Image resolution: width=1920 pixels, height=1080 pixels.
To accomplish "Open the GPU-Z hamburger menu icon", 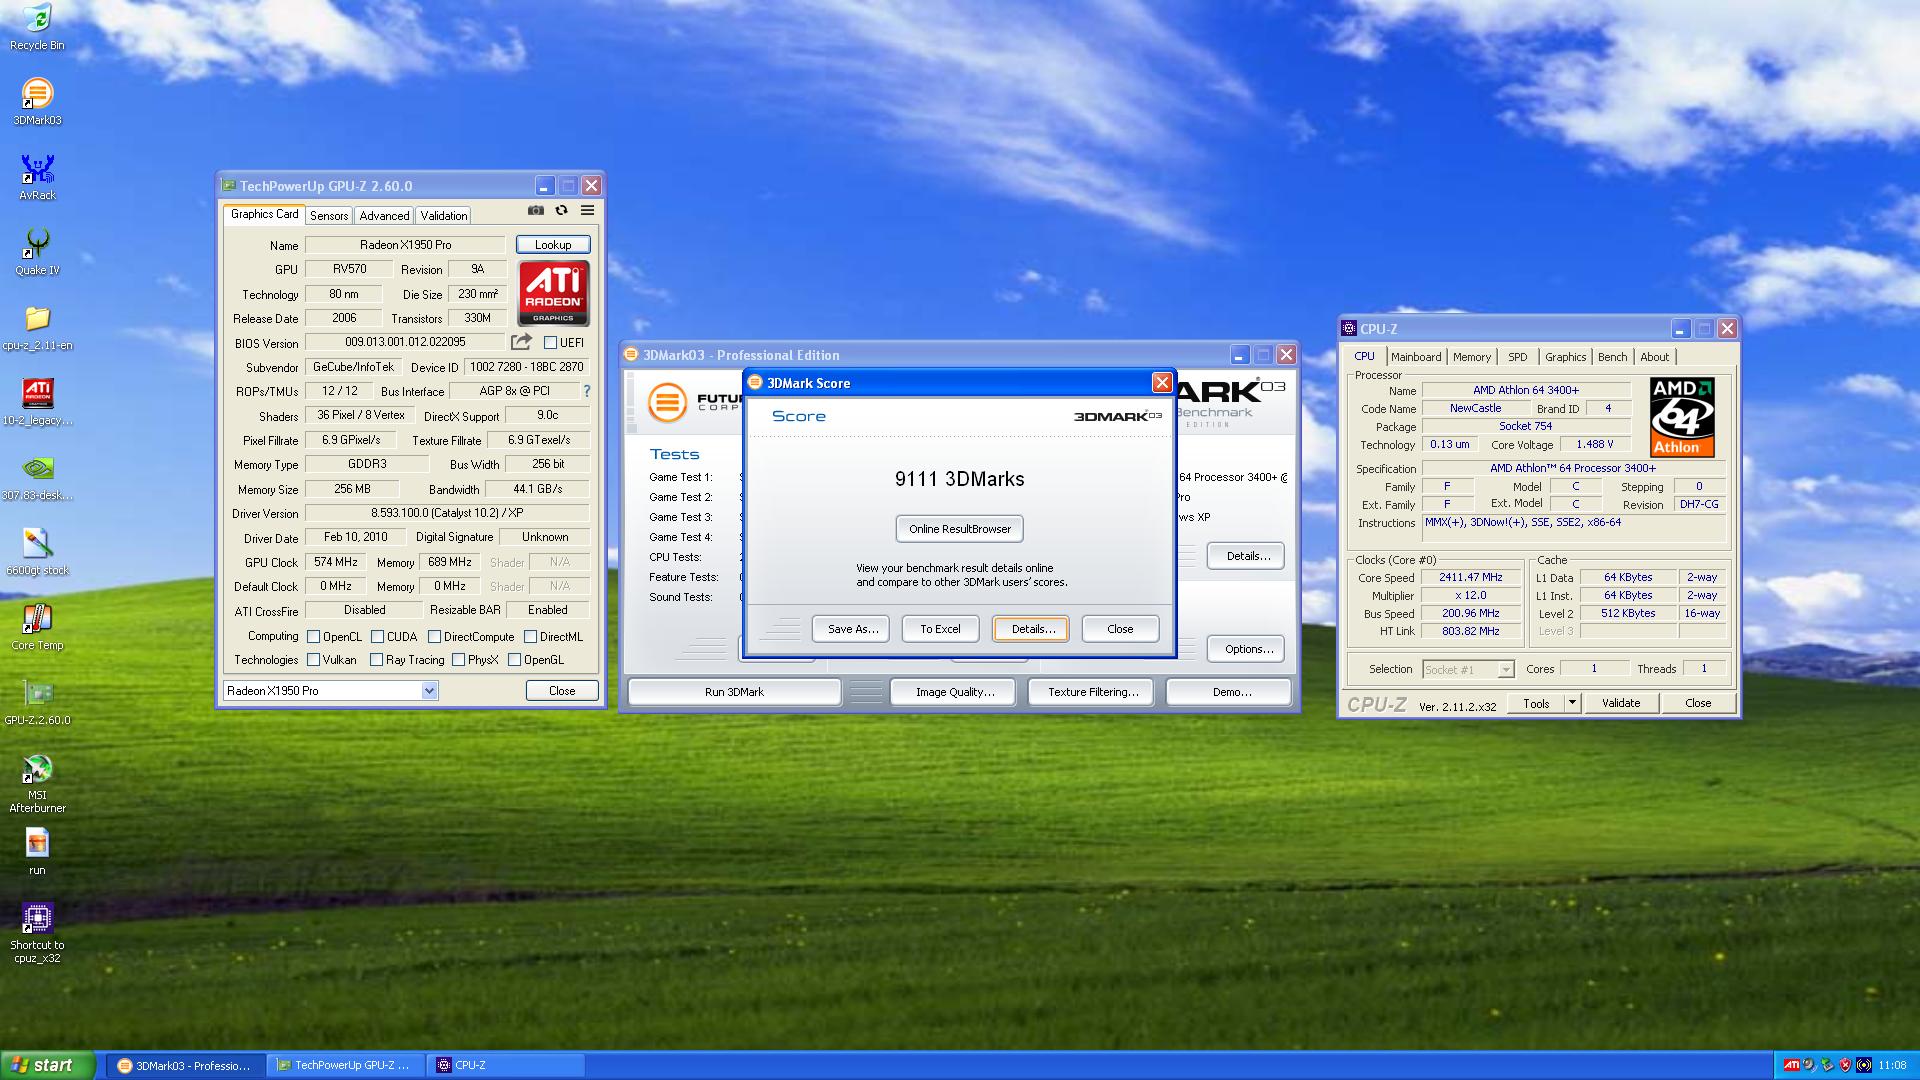I will tap(588, 211).
